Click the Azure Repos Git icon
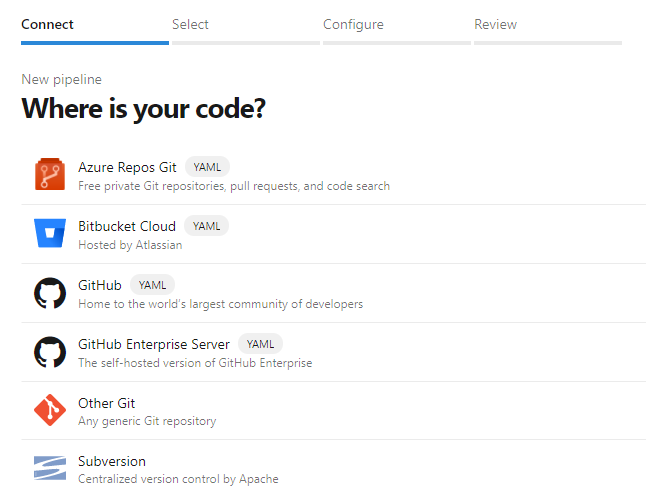Viewport: 646px width, 503px height. pos(50,175)
